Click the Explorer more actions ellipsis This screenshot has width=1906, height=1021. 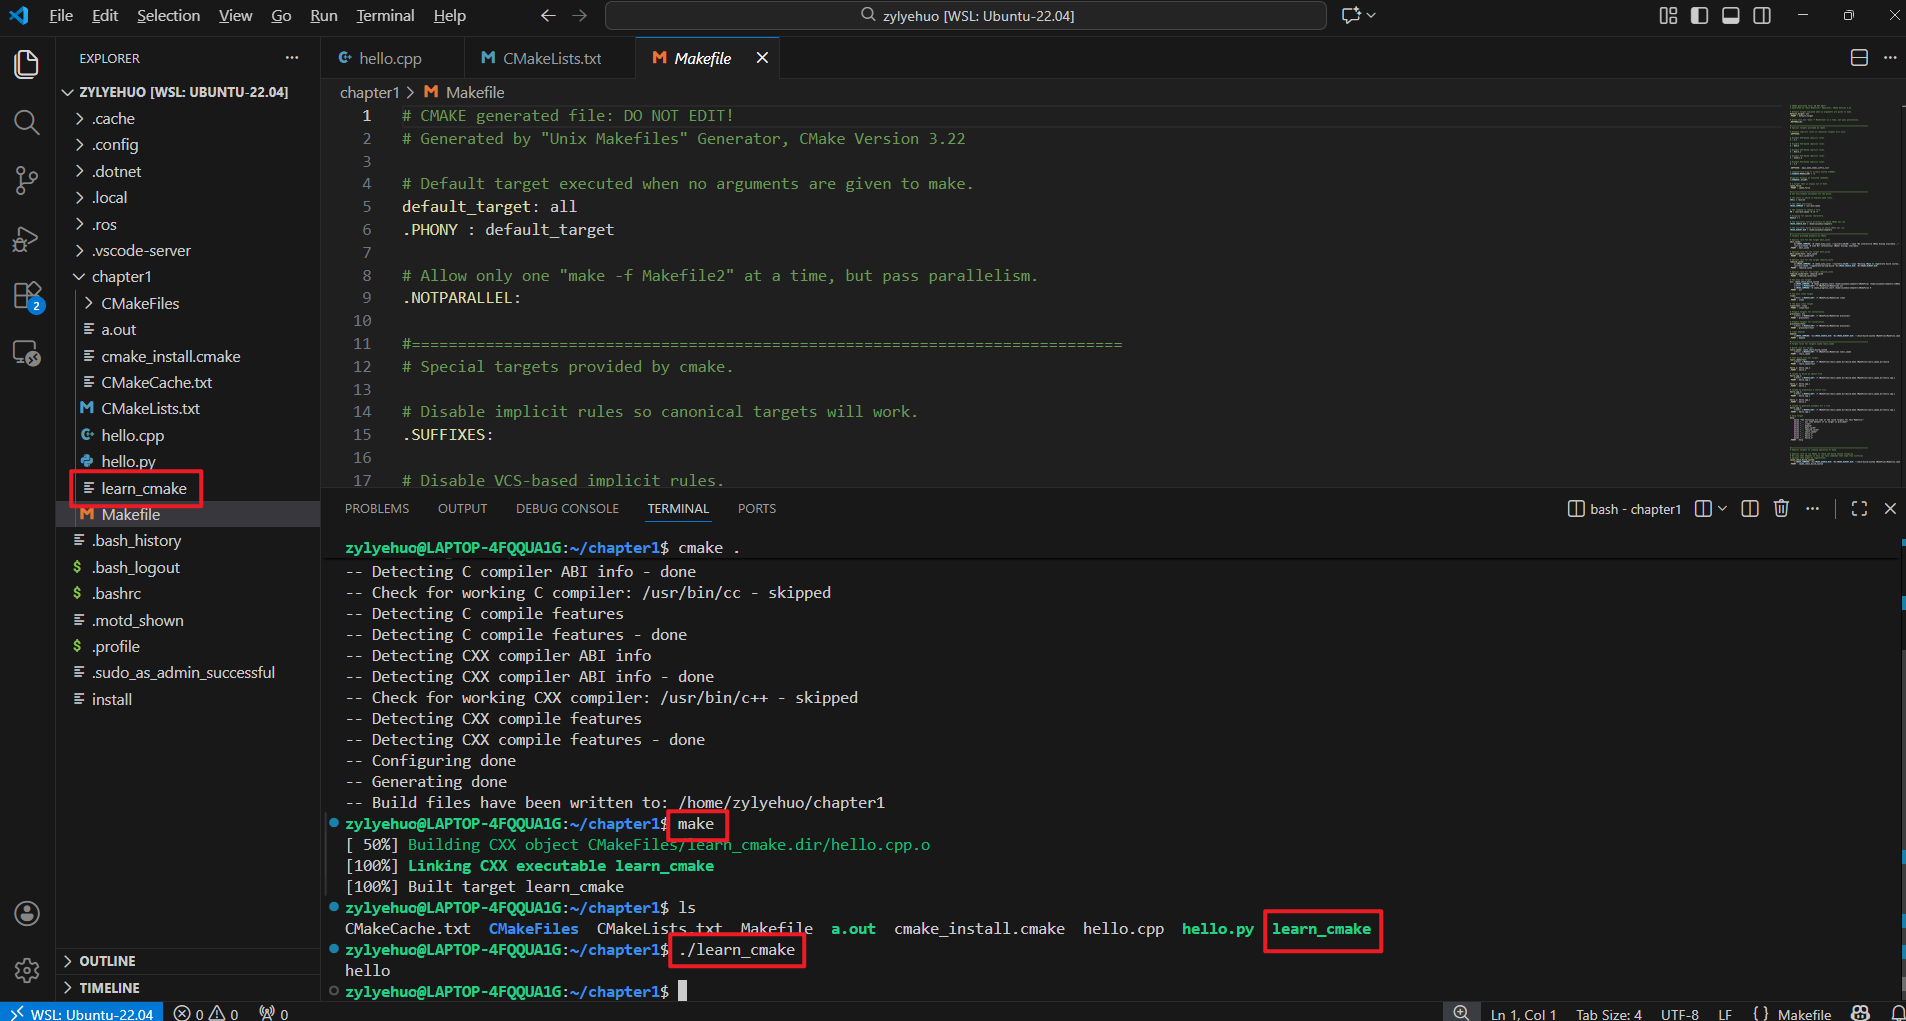click(x=291, y=58)
